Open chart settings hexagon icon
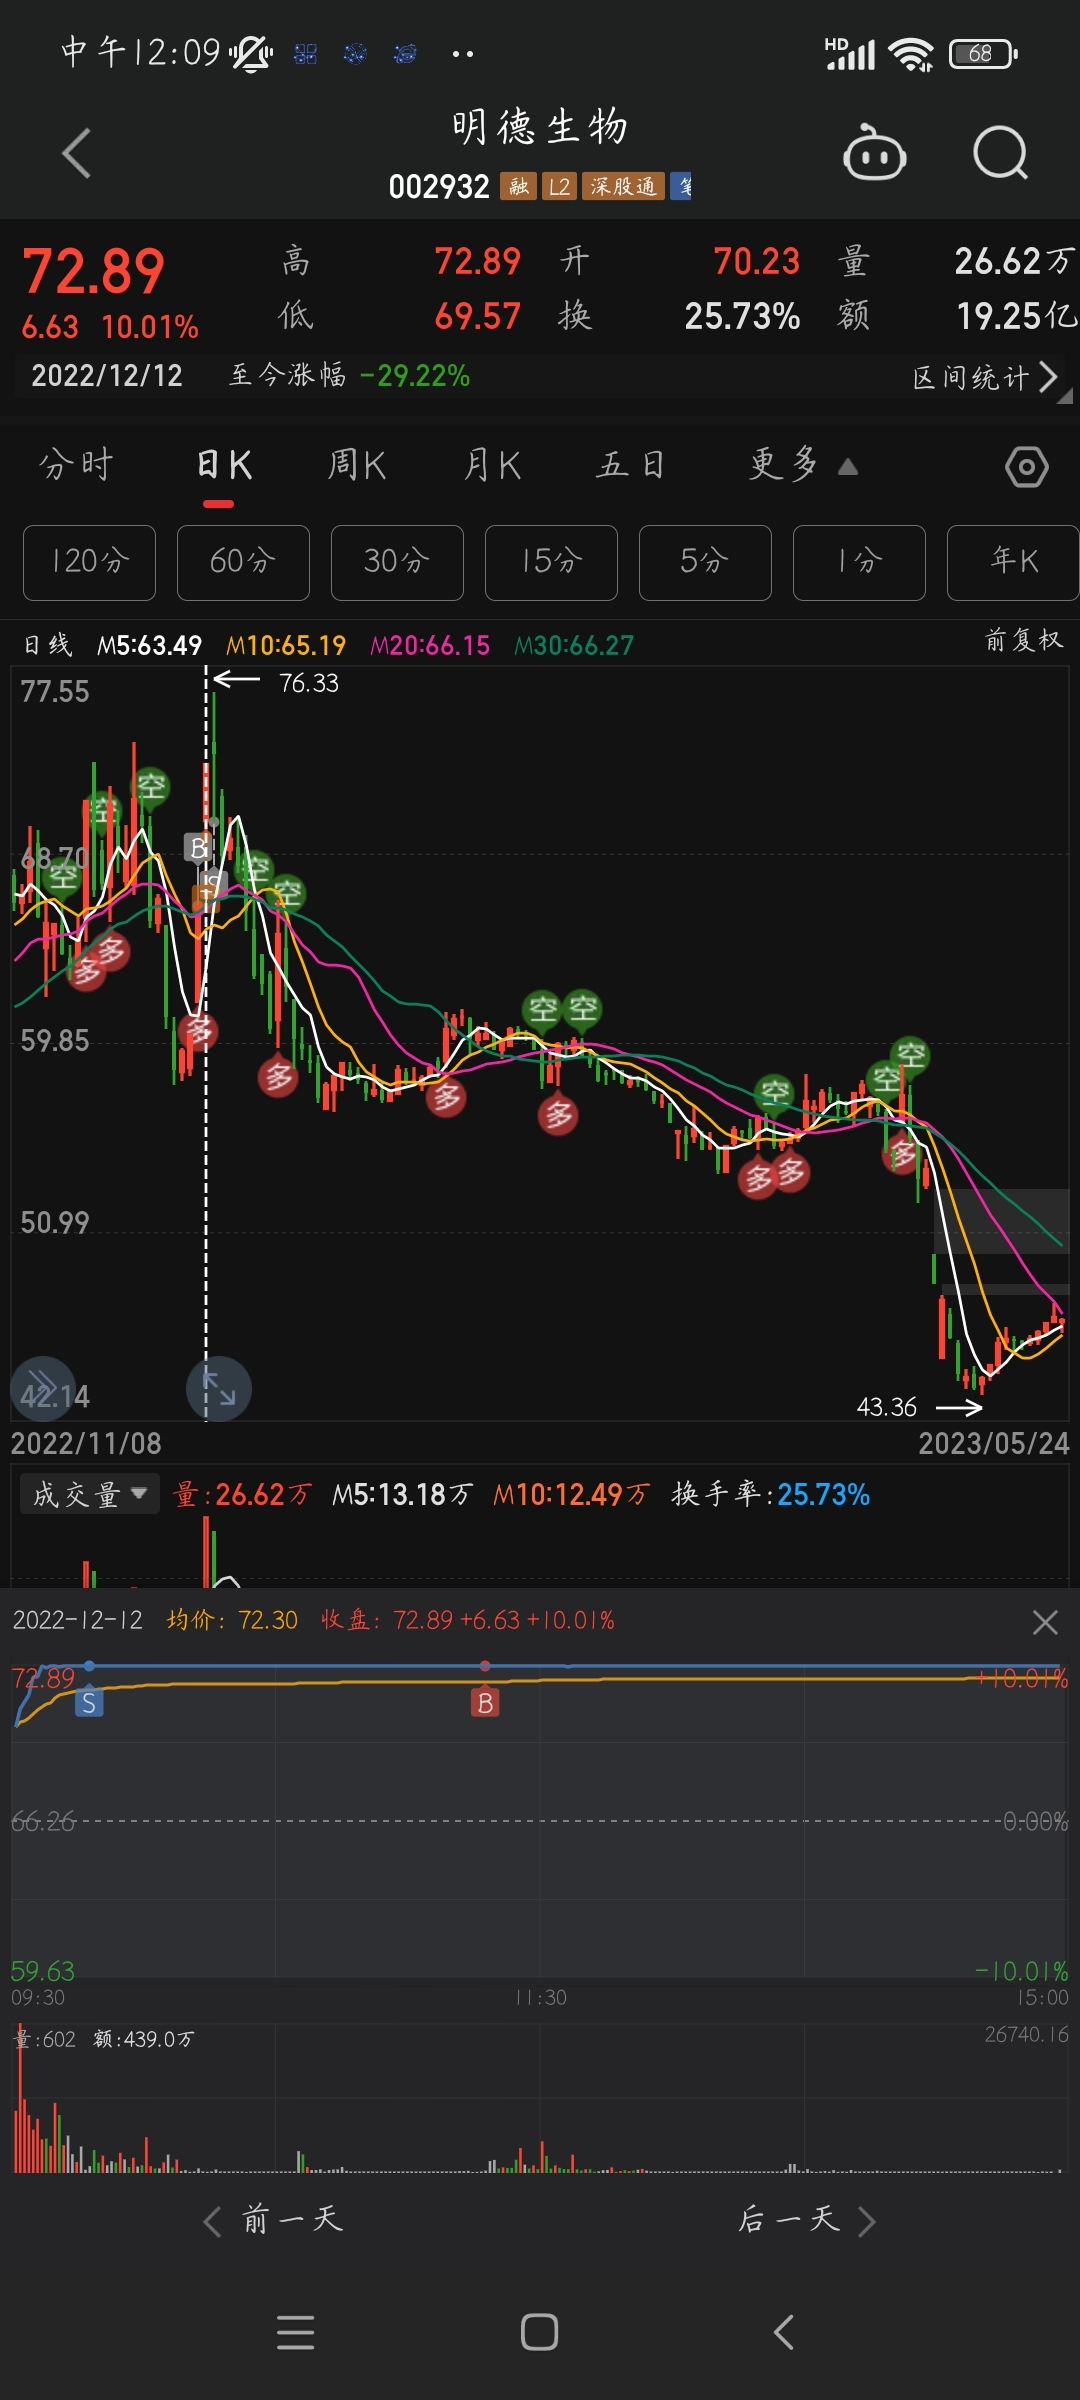This screenshot has height=2400, width=1080. coord(1026,466)
